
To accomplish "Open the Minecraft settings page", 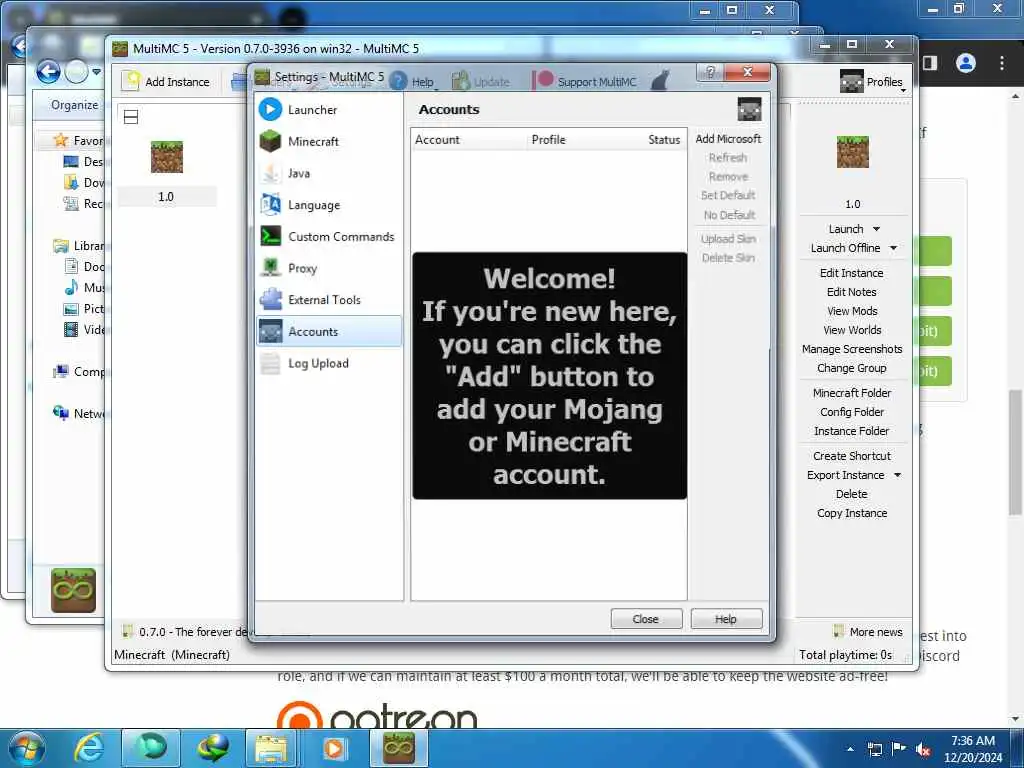I will 328,141.
